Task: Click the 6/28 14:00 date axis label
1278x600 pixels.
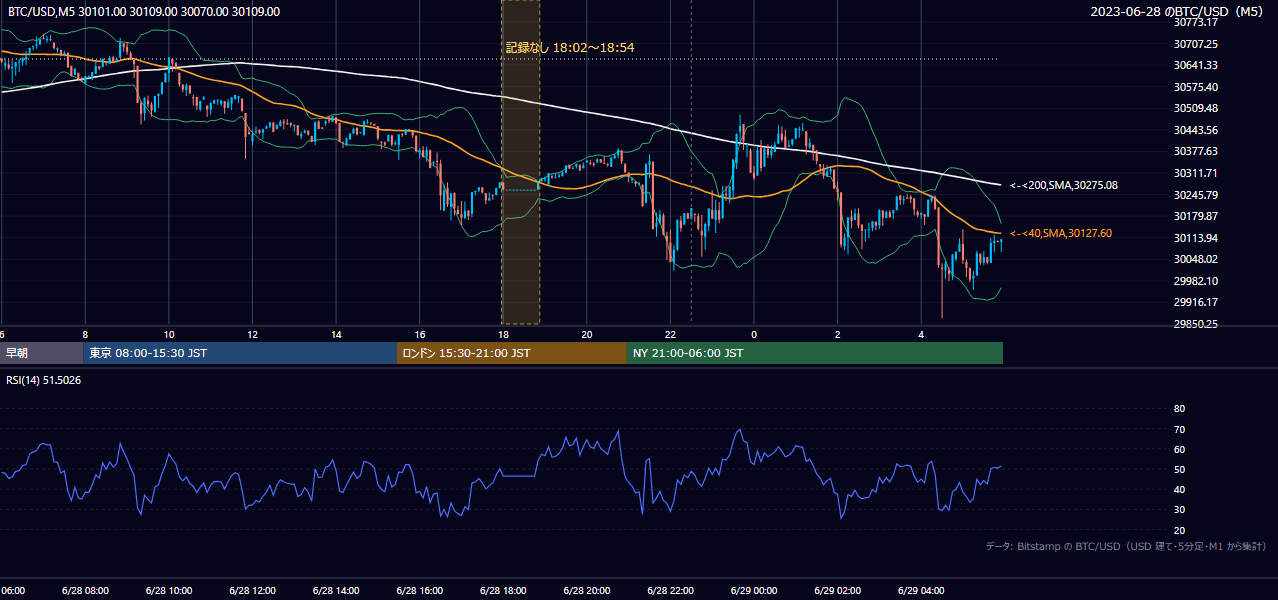Action: tap(336, 591)
